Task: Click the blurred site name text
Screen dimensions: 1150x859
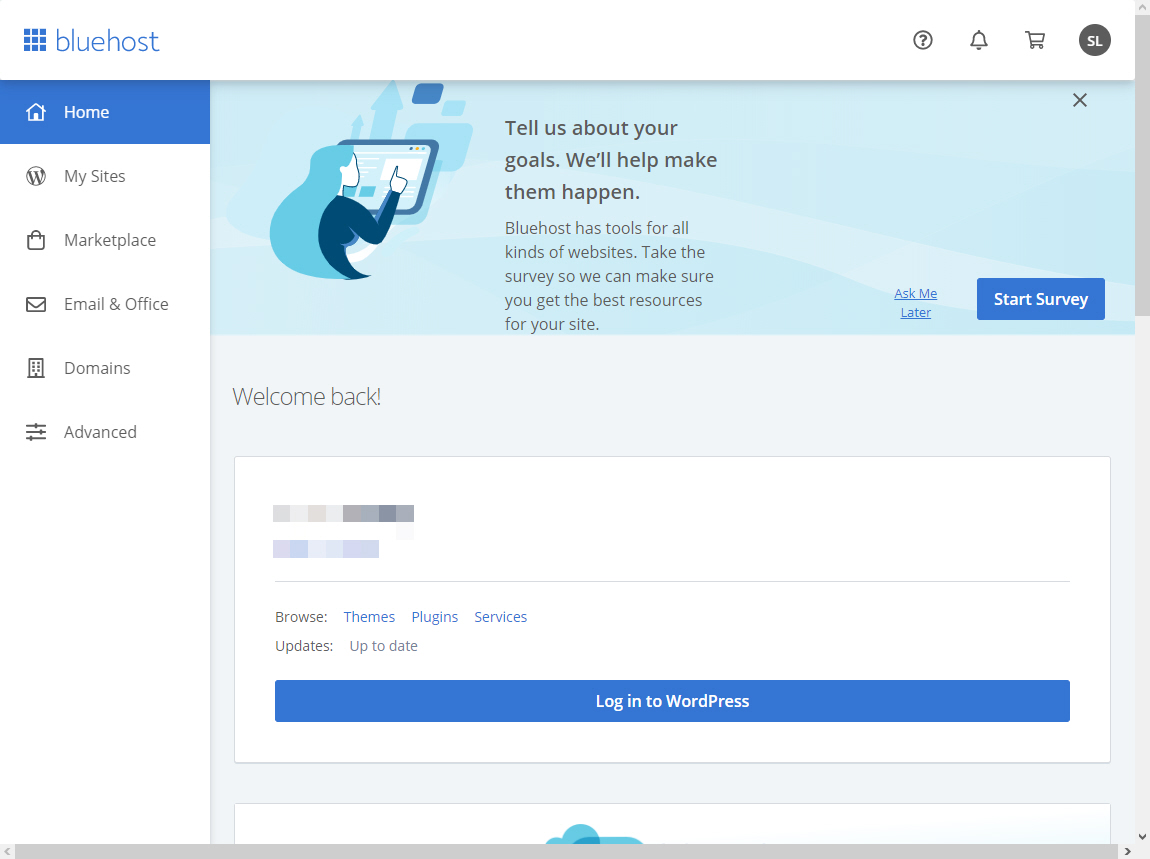Action: point(343,513)
